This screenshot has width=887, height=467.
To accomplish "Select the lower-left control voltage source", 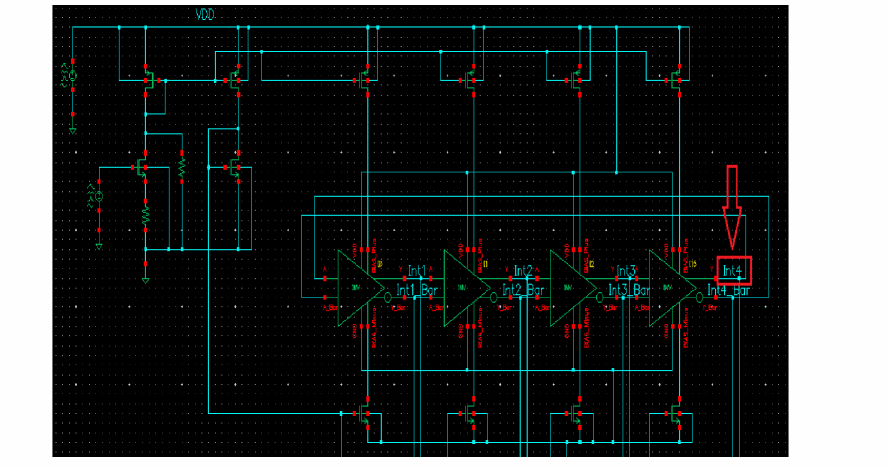I will click(x=98, y=197).
